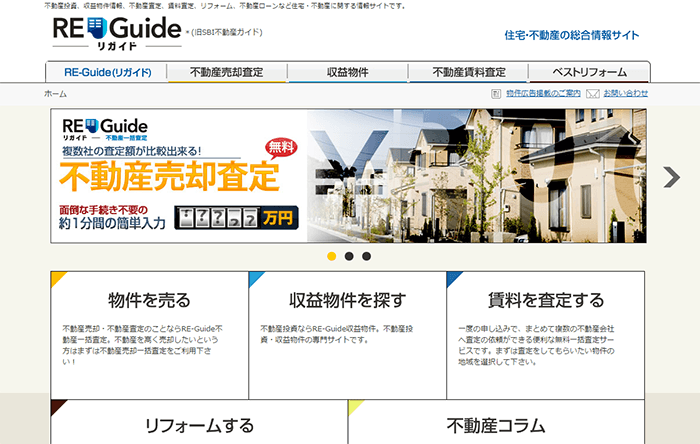This screenshot has width=700, height=444.
Task: Click the (旧SBI不動産ガイド) text
Action: pos(226,32)
